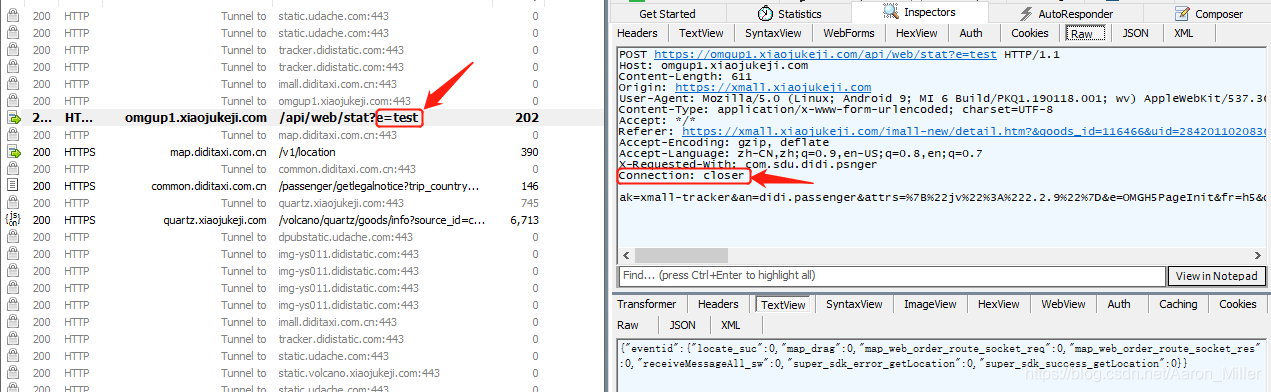Open response Auth inspector tab
This screenshot has width=1271, height=392.
click(1119, 304)
